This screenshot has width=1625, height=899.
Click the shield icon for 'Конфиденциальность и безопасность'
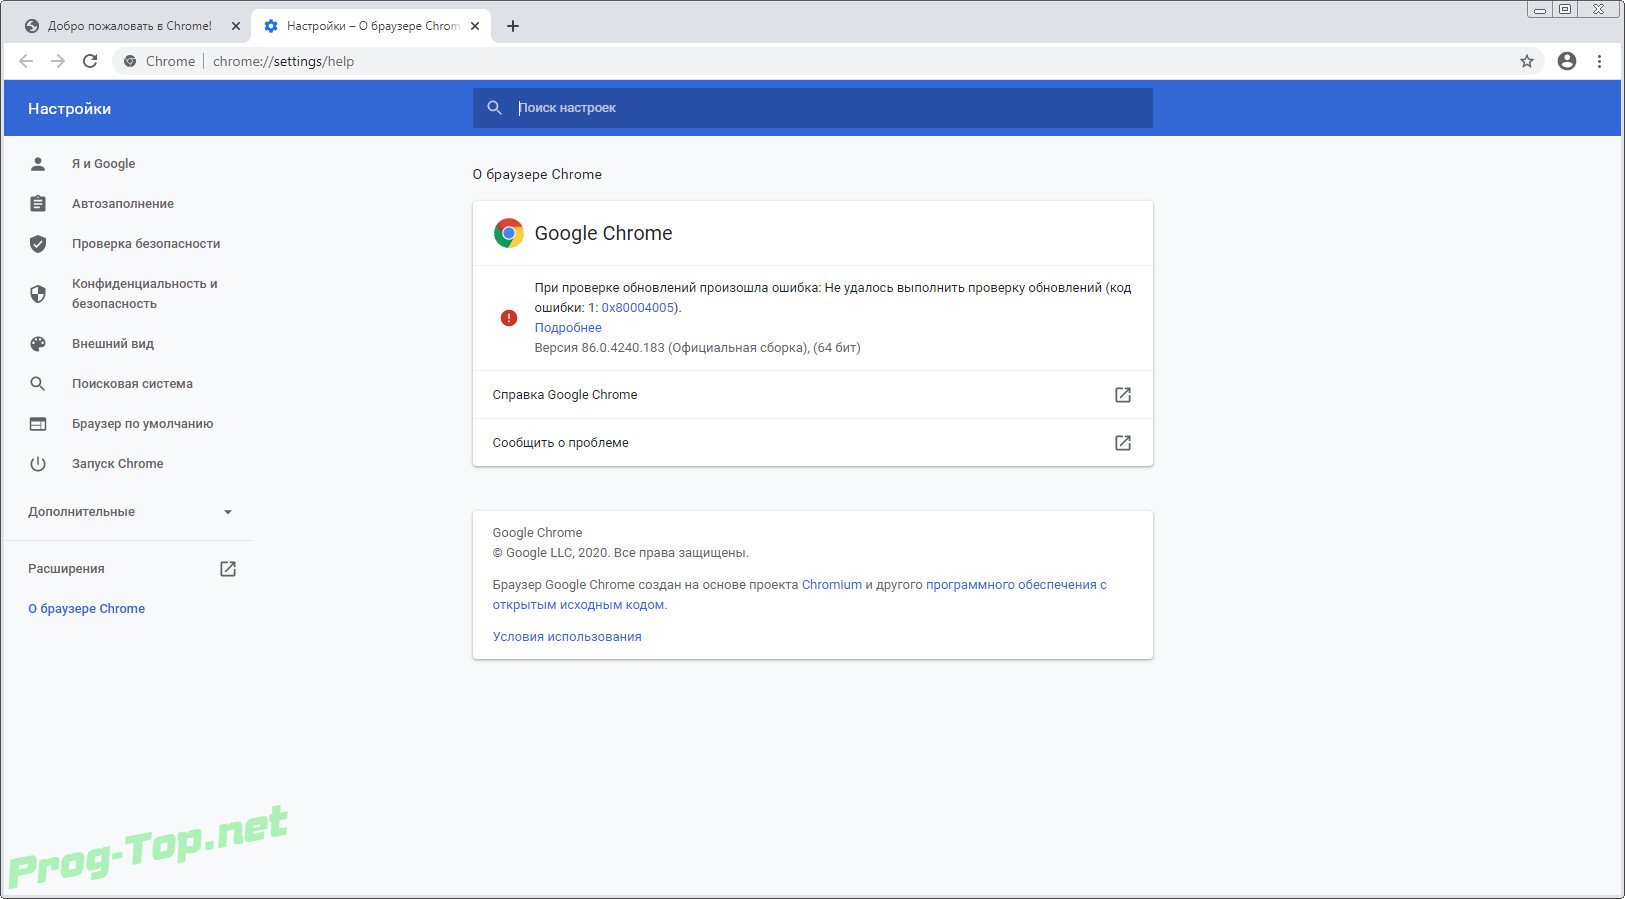point(38,293)
